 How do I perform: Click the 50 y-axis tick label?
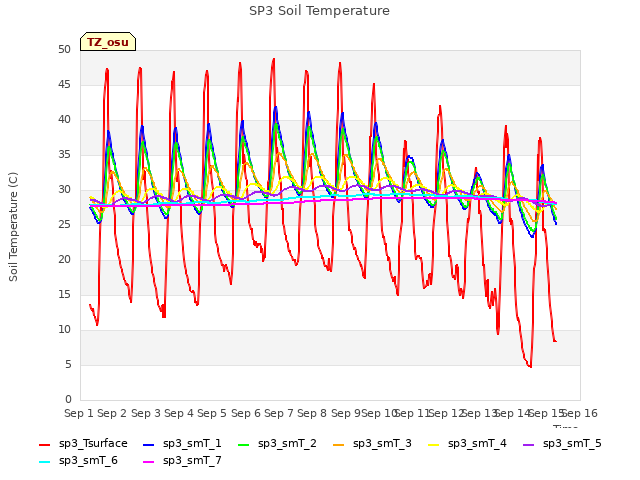pyautogui.click(x=64, y=49)
